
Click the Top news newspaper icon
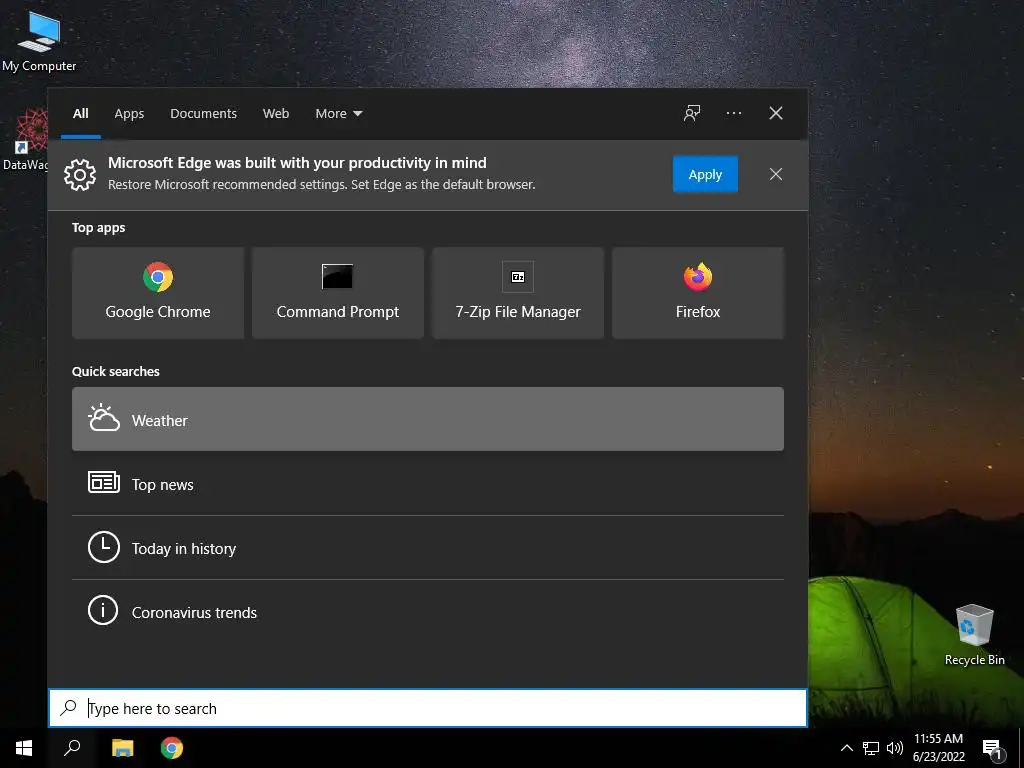coord(104,483)
